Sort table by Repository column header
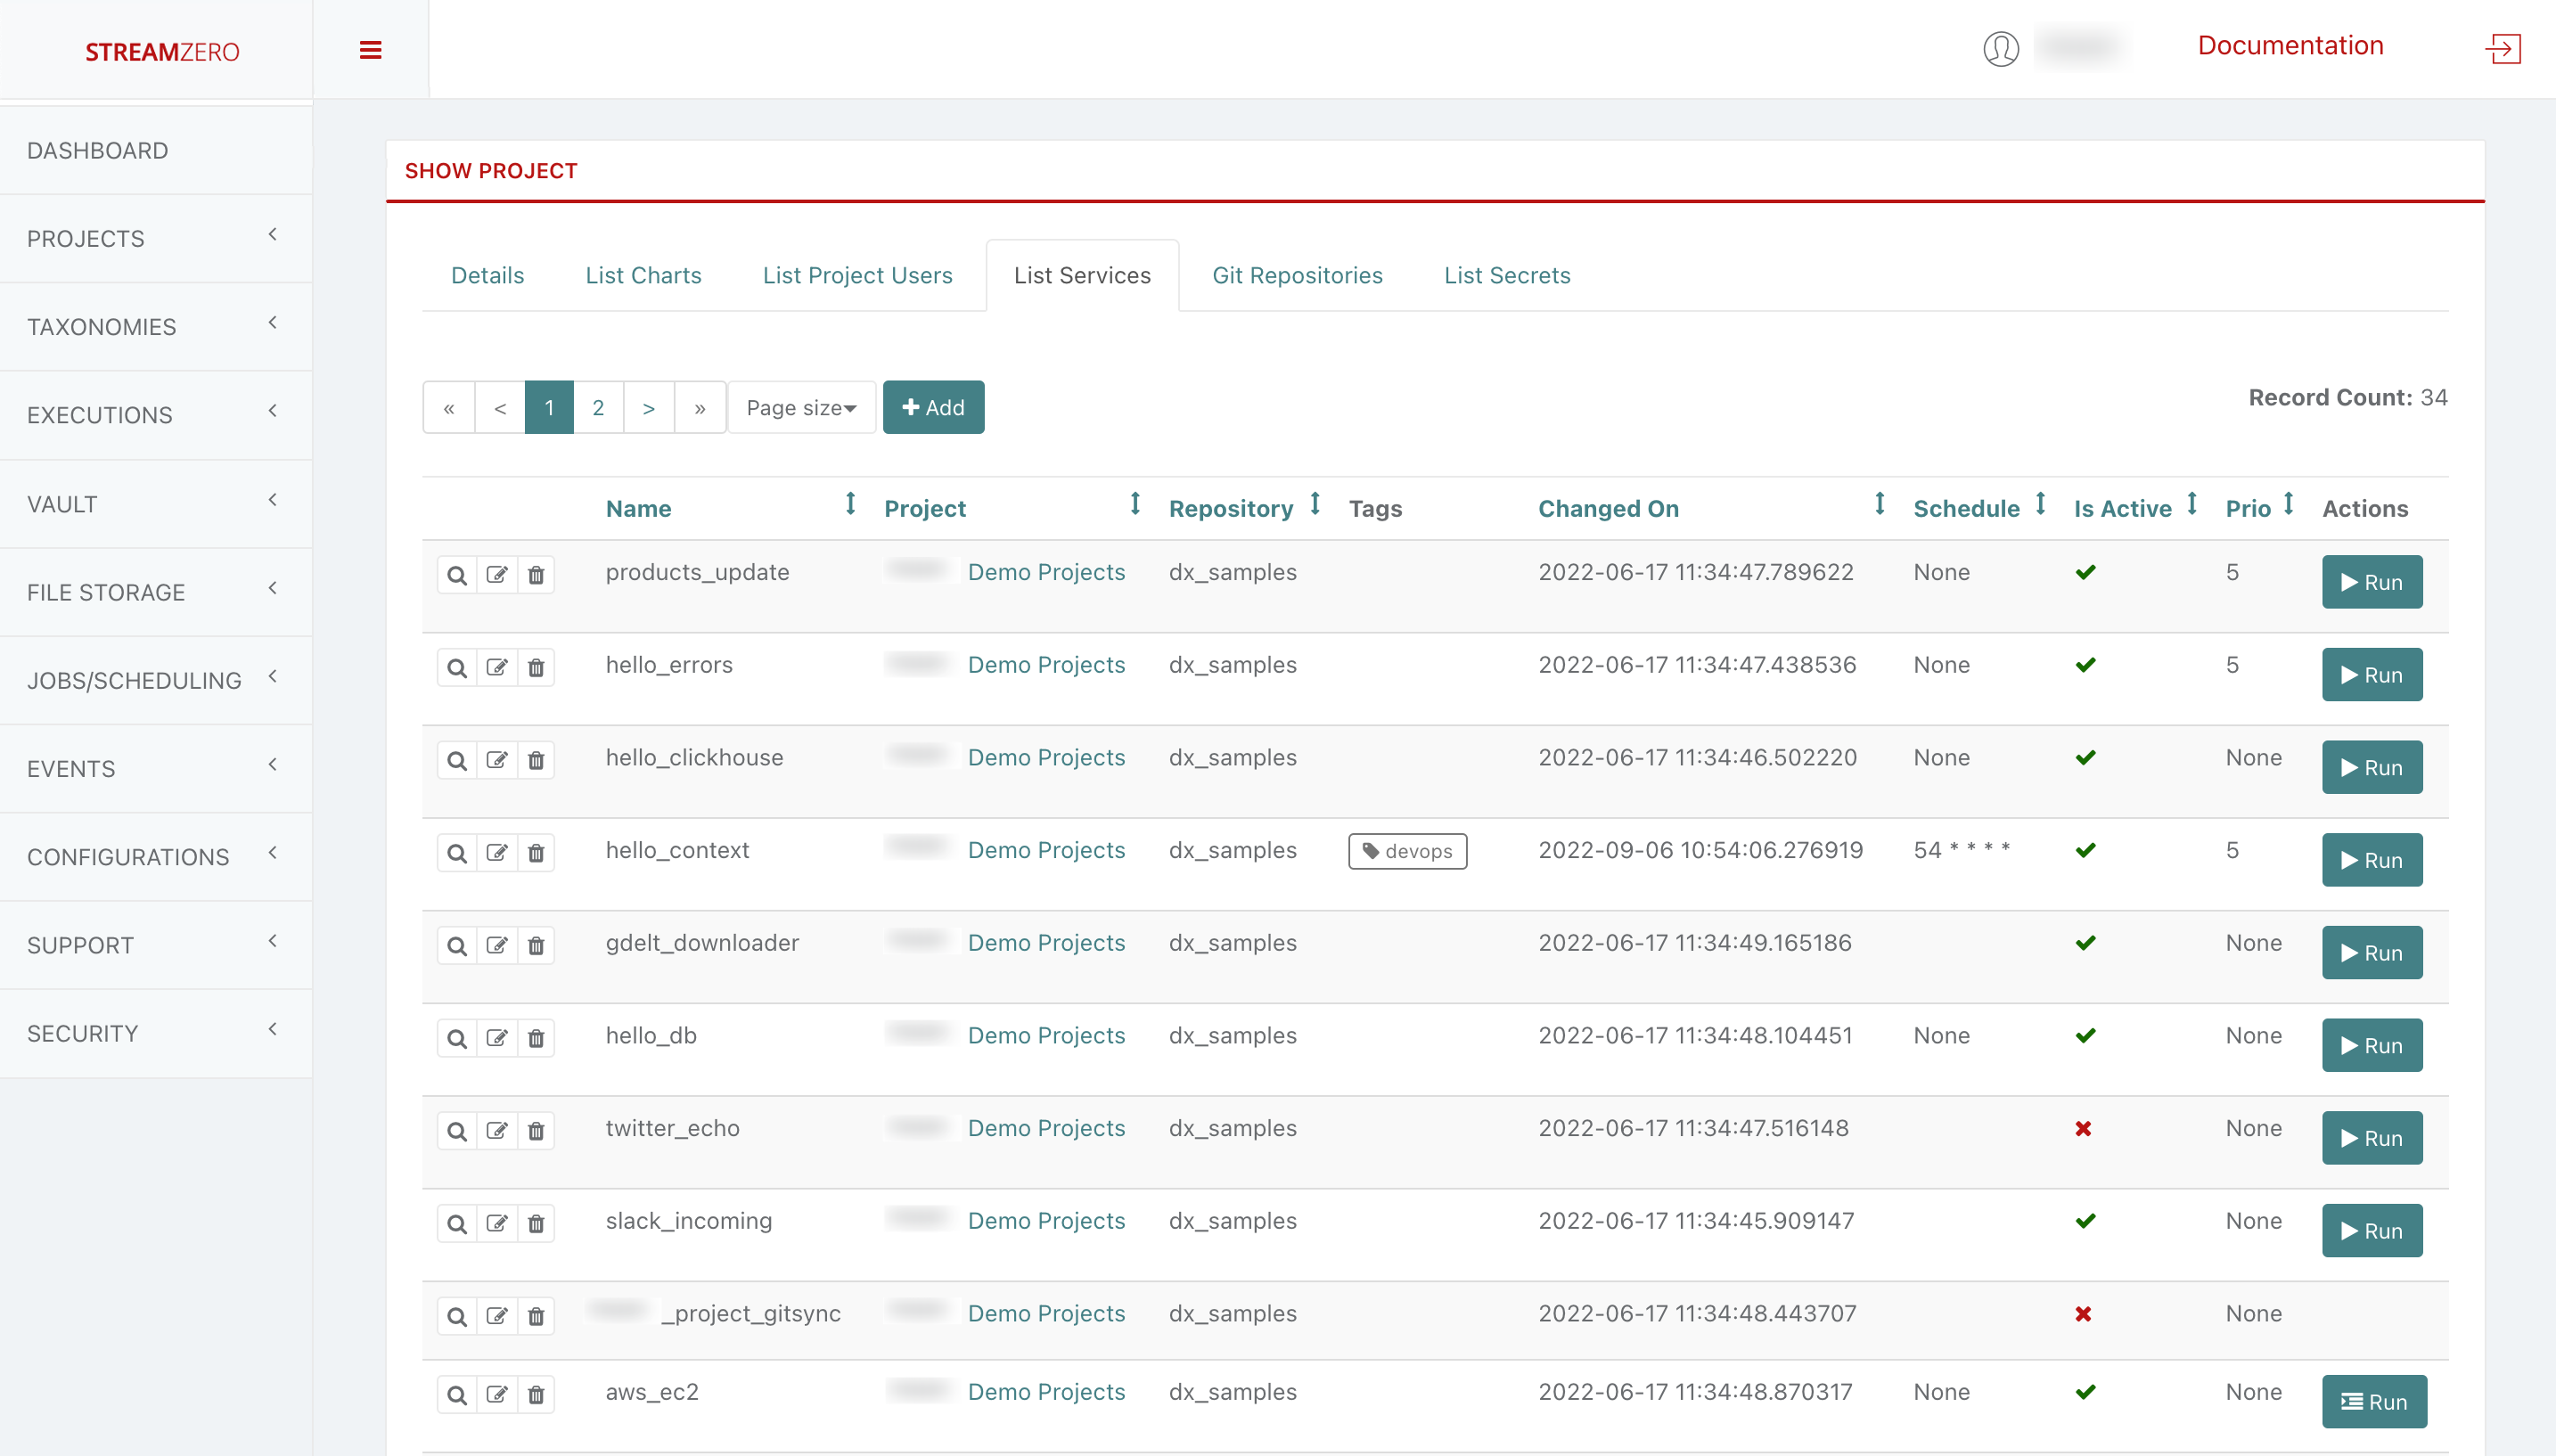Image resolution: width=2556 pixels, height=1456 pixels. coord(1231,509)
